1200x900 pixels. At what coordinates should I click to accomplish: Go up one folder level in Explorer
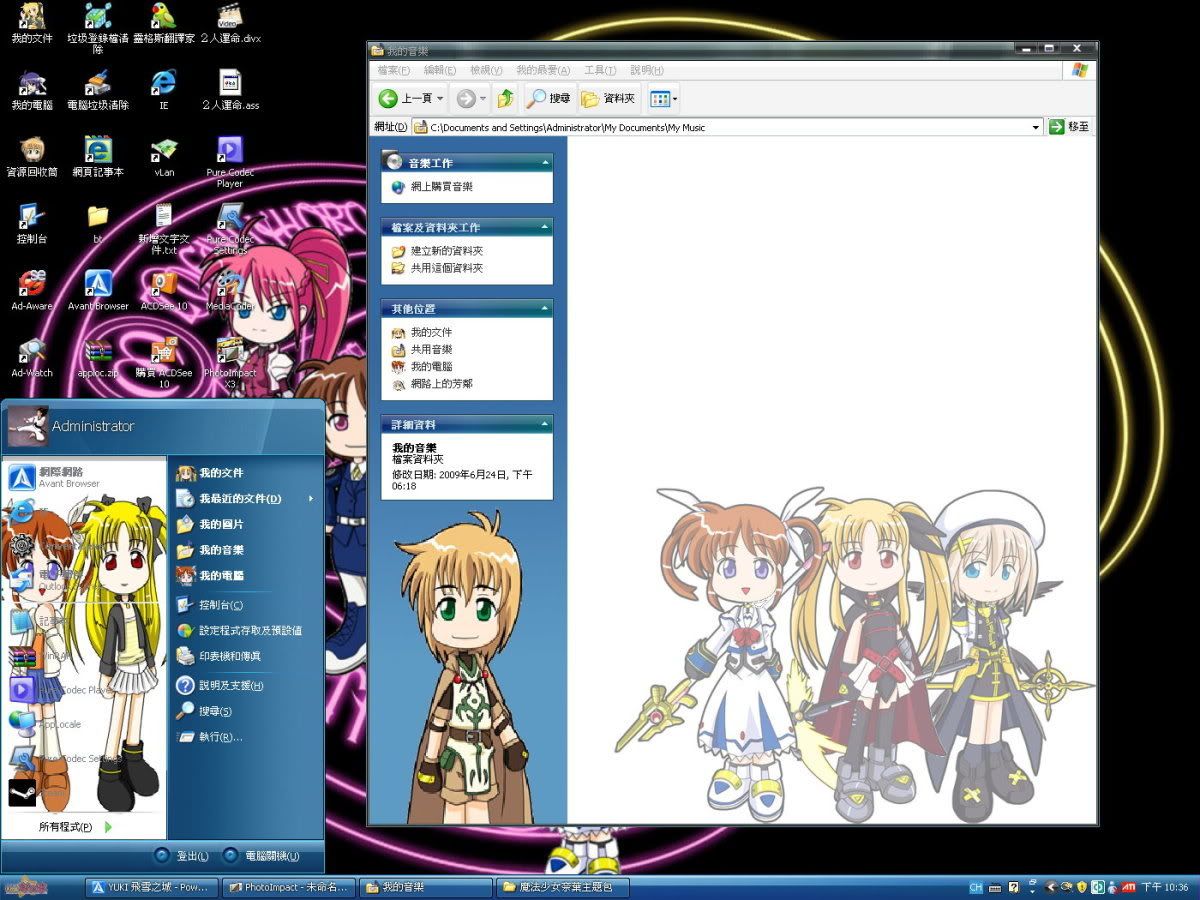pyautogui.click(x=506, y=98)
